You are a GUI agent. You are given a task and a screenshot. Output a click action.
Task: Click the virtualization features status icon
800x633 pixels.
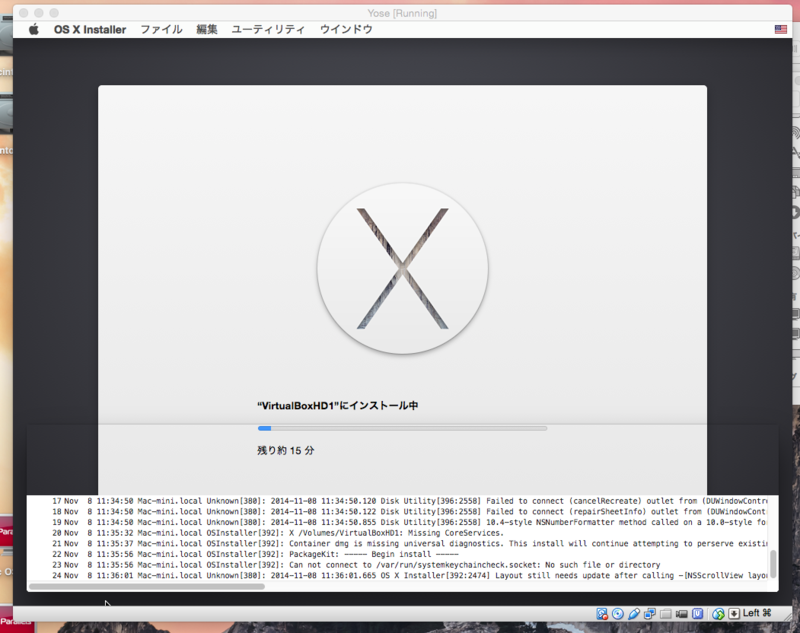(697, 614)
